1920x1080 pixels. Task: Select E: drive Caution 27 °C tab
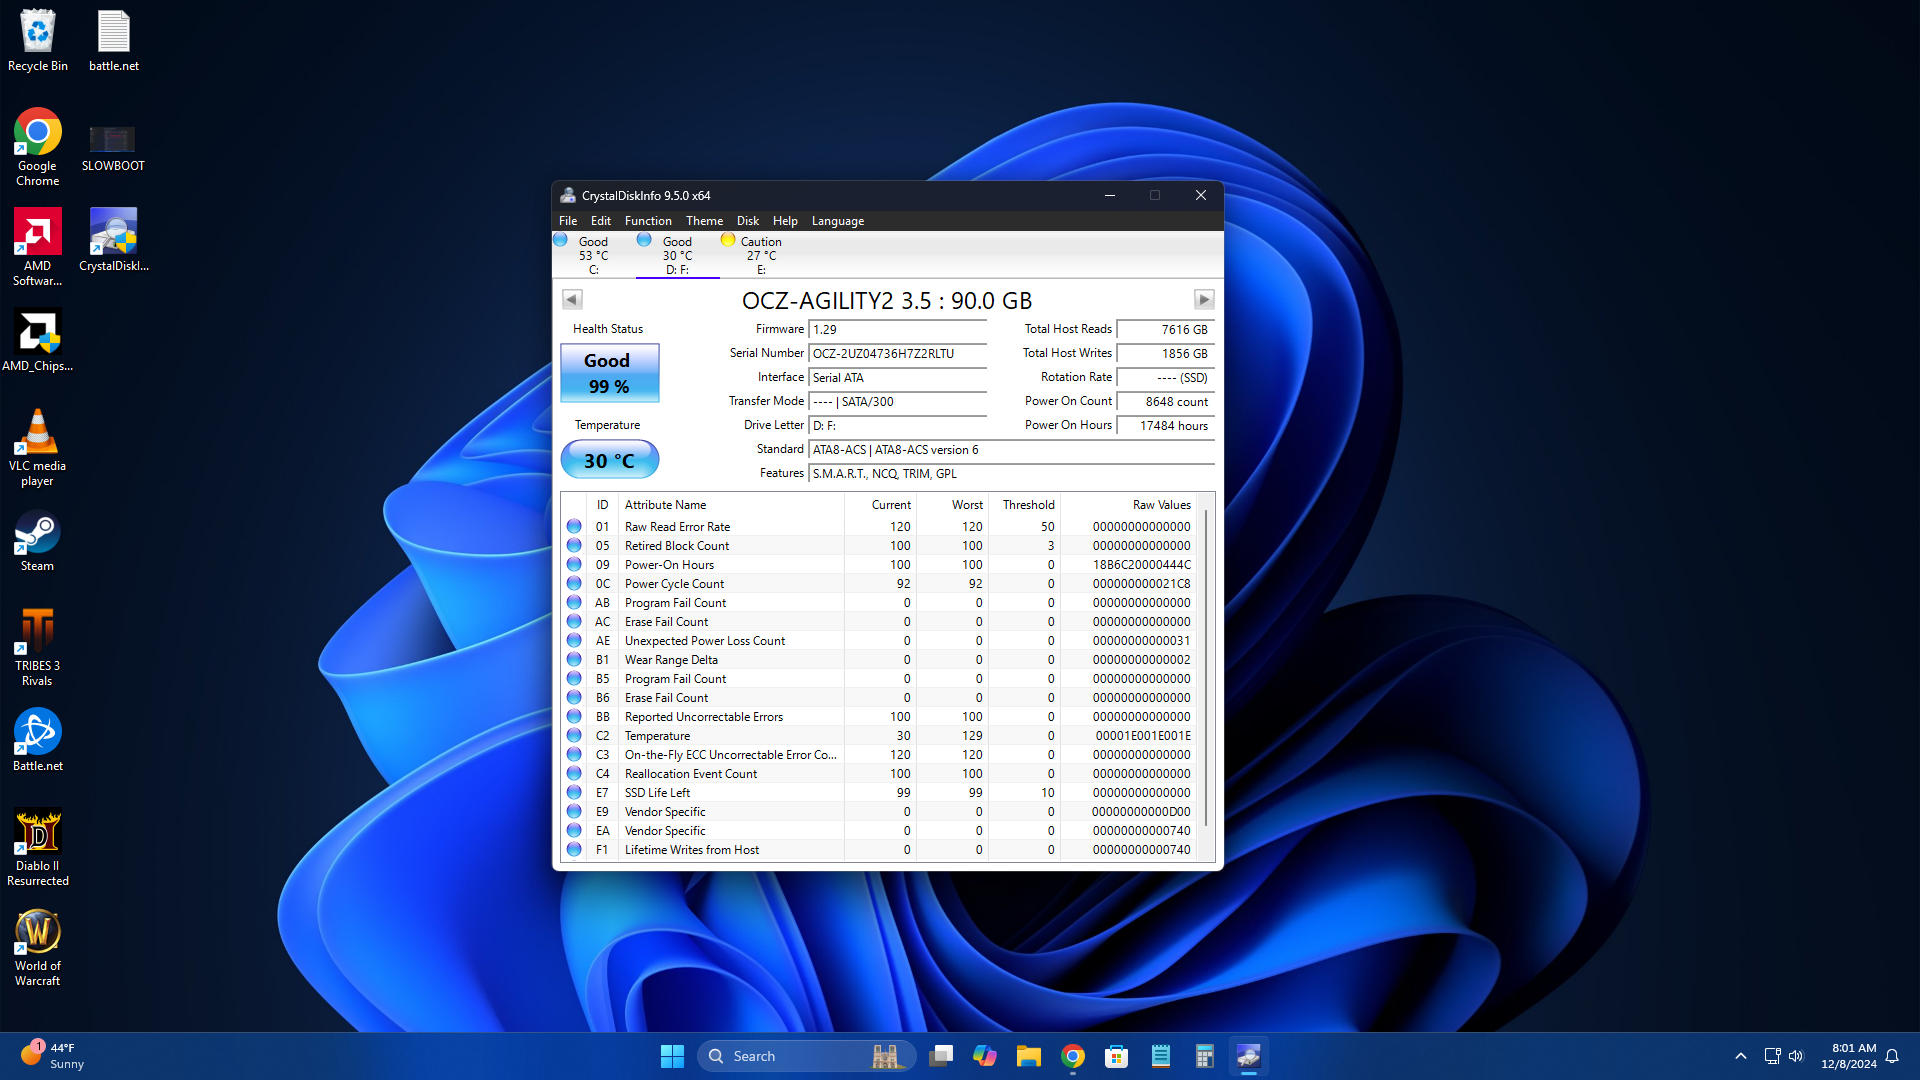coord(761,255)
